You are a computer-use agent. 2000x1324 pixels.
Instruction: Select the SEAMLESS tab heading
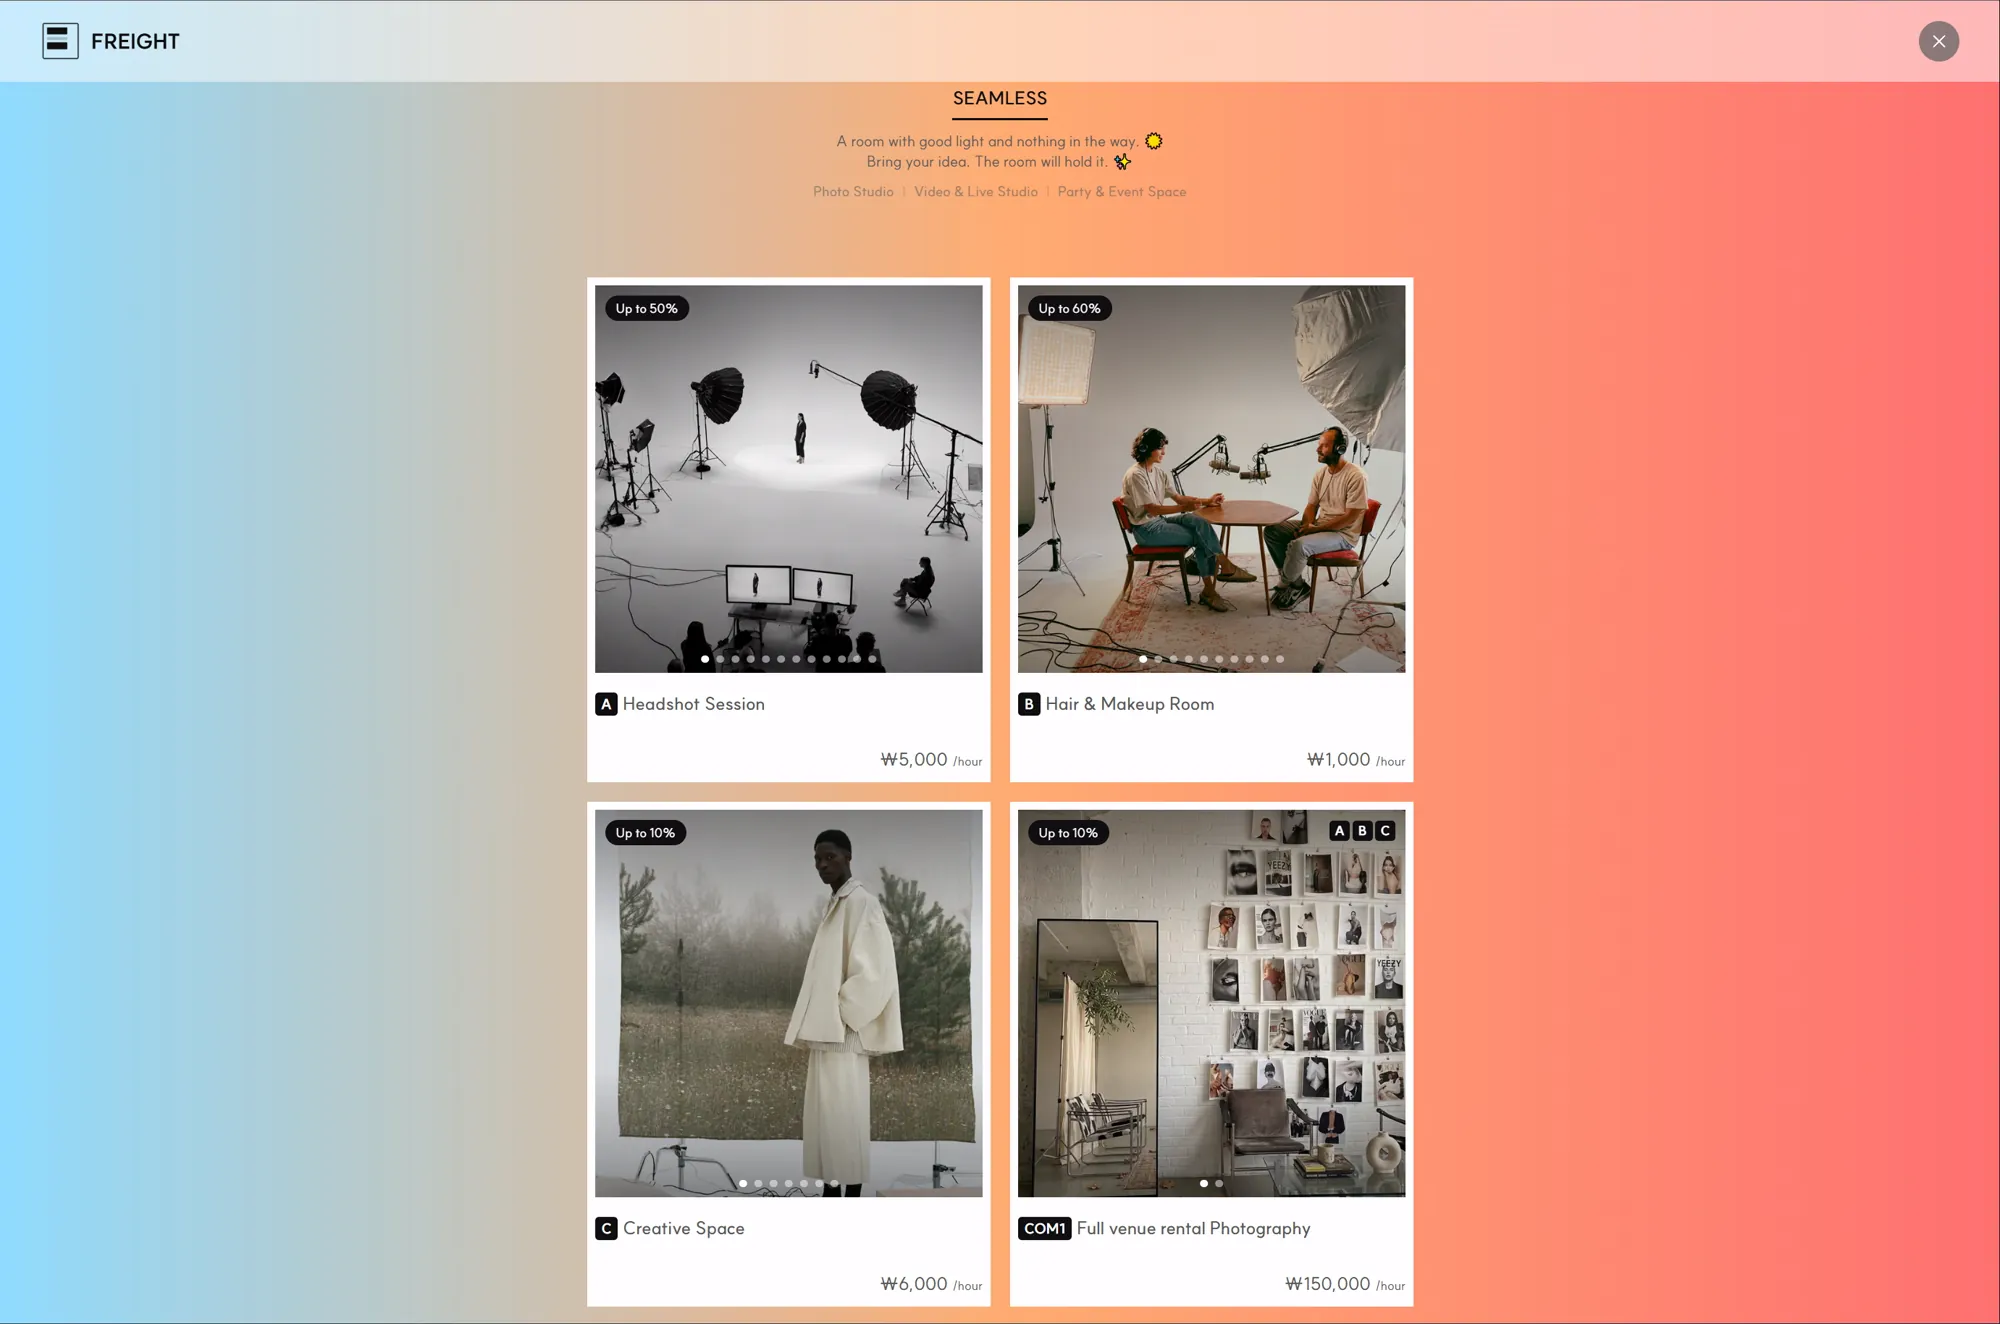click(x=1000, y=98)
